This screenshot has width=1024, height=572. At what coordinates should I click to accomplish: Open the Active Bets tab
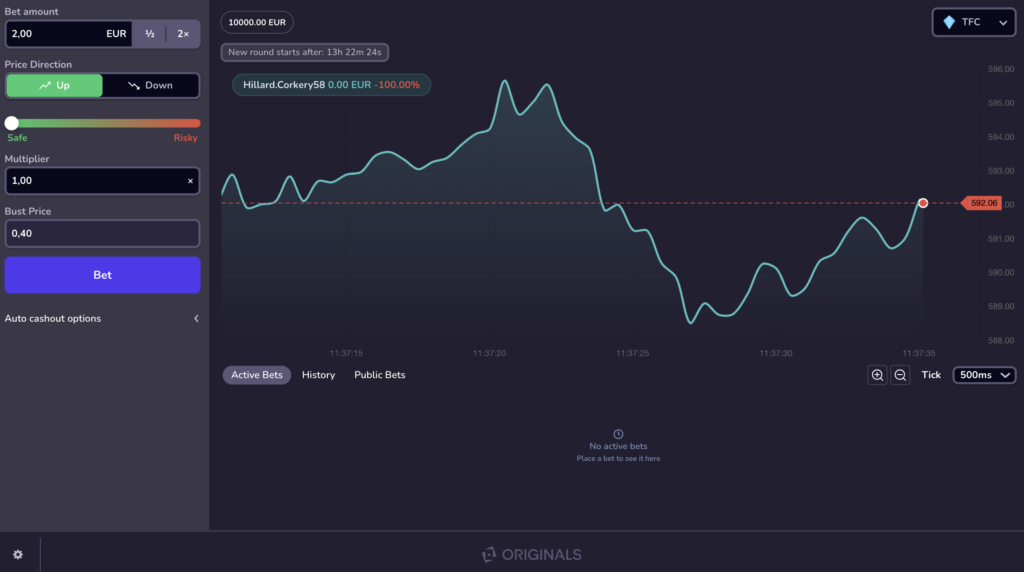click(257, 375)
